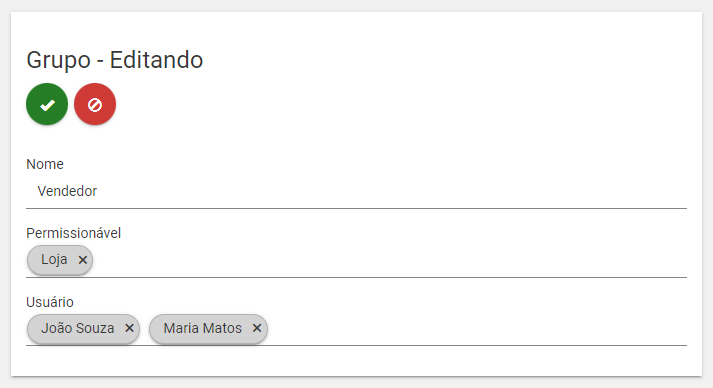713x388 pixels.
Task: Select the Maria Matos chip label
Action: tap(203, 328)
